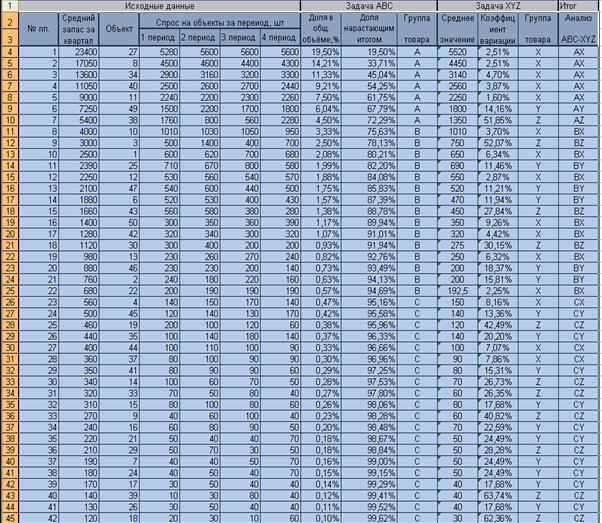Select the 19,50% share cell in row 4
The width and height of the screenshot is (602, 523).
[x=321, y=52]
